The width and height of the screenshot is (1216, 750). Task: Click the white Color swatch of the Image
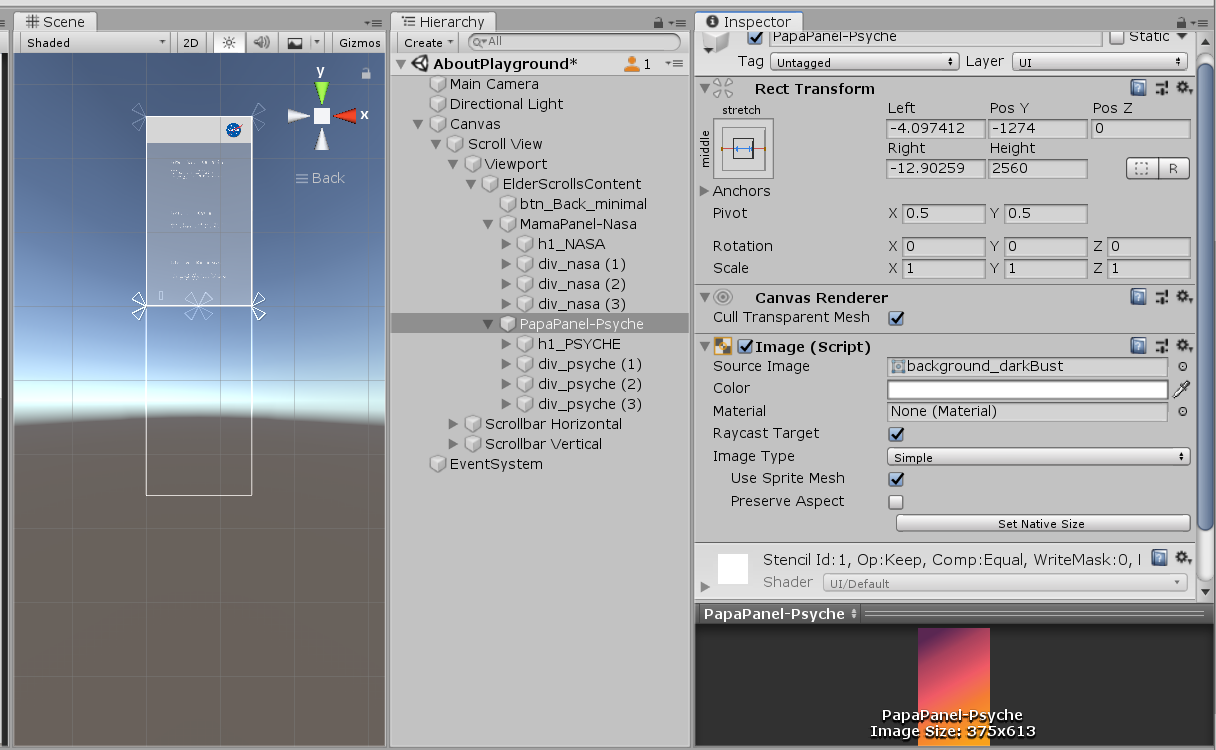pyautogui.click(x=1027, y=389)
